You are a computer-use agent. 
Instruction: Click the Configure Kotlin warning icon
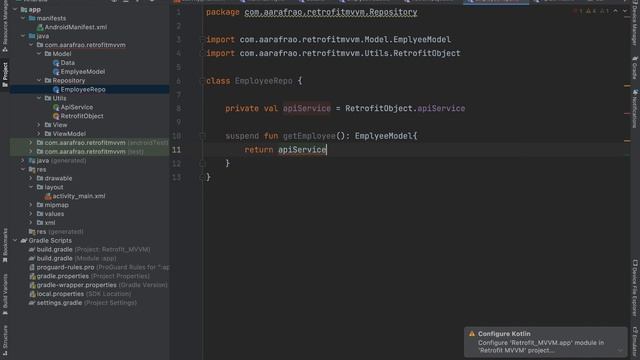(x=472, y=333)
